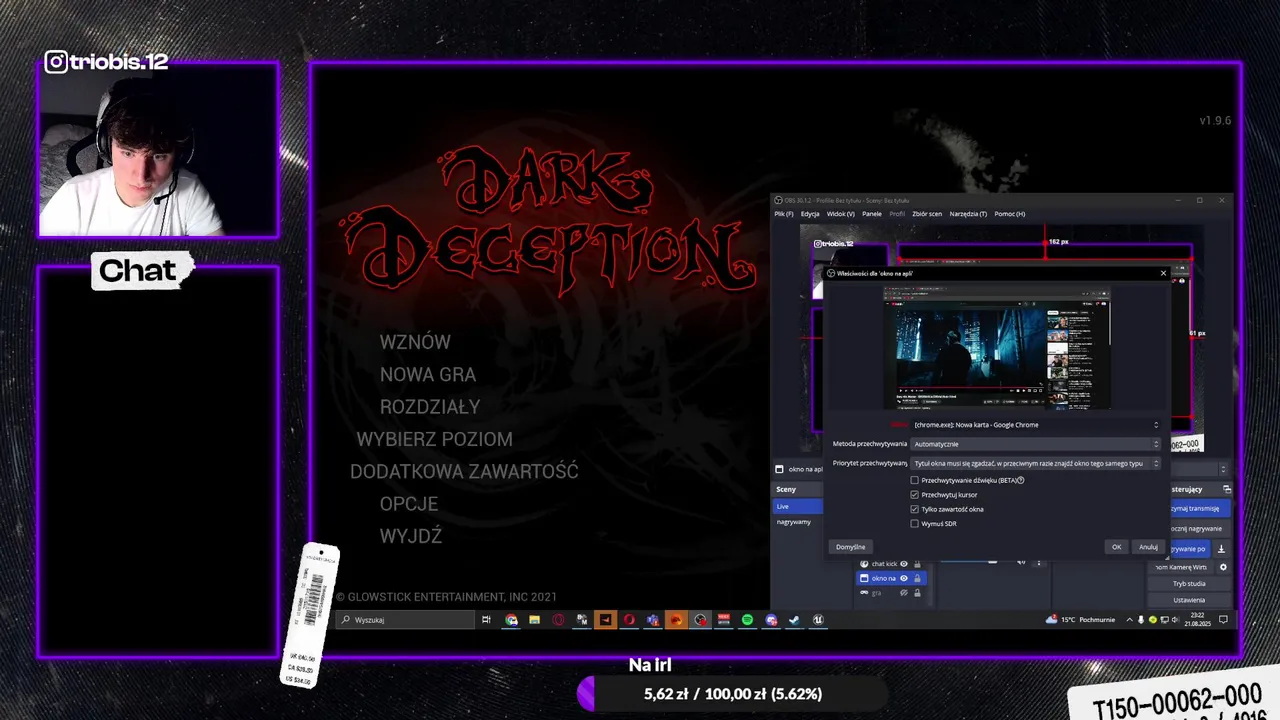Open virtual camera settings gear icon
This screenshot has width=1280, height=720.
(x=1223, y=567)
